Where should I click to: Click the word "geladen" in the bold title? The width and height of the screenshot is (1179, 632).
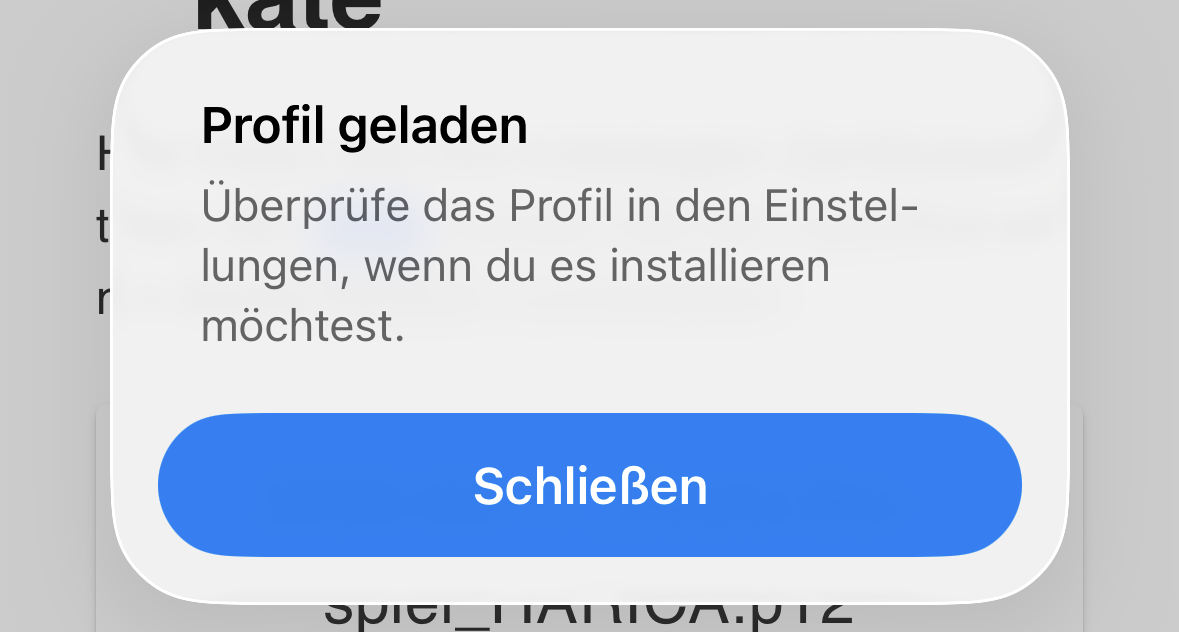click(432, 125)
